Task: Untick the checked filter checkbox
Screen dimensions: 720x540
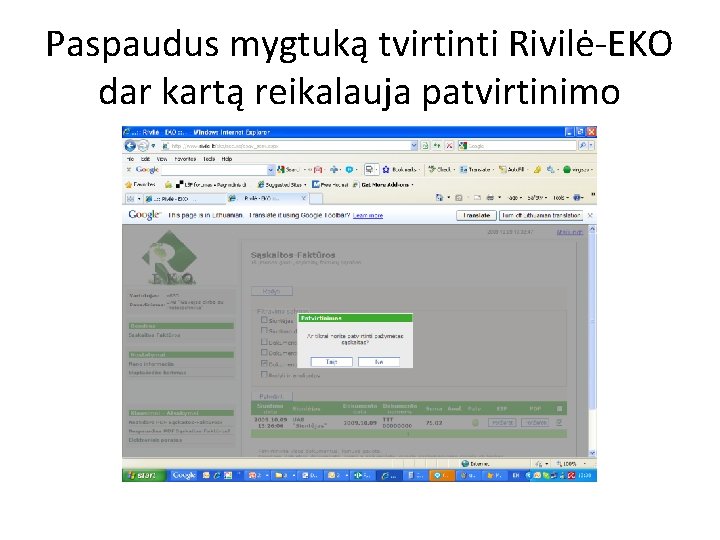Action: (x=264, y=363)
